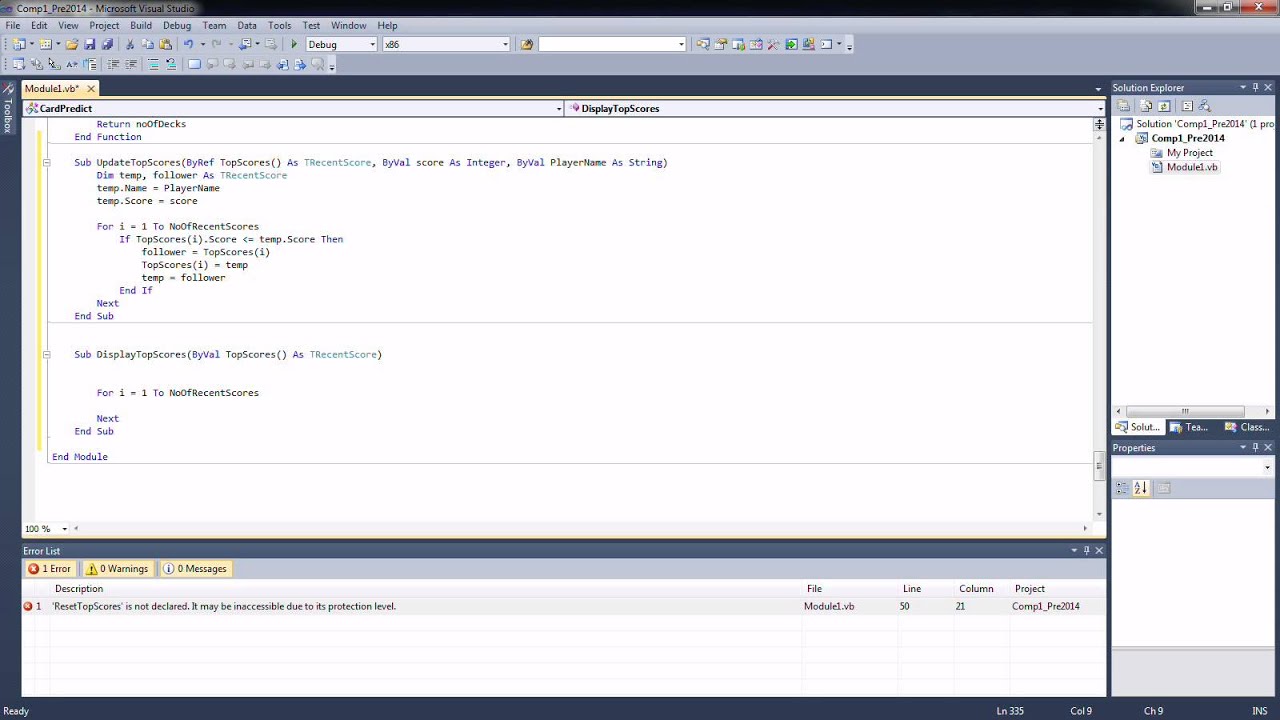Open the x86 platform dropdown
Viewport: 1280px width, 720px height.
pyautogui.click(x=505, y=44)
